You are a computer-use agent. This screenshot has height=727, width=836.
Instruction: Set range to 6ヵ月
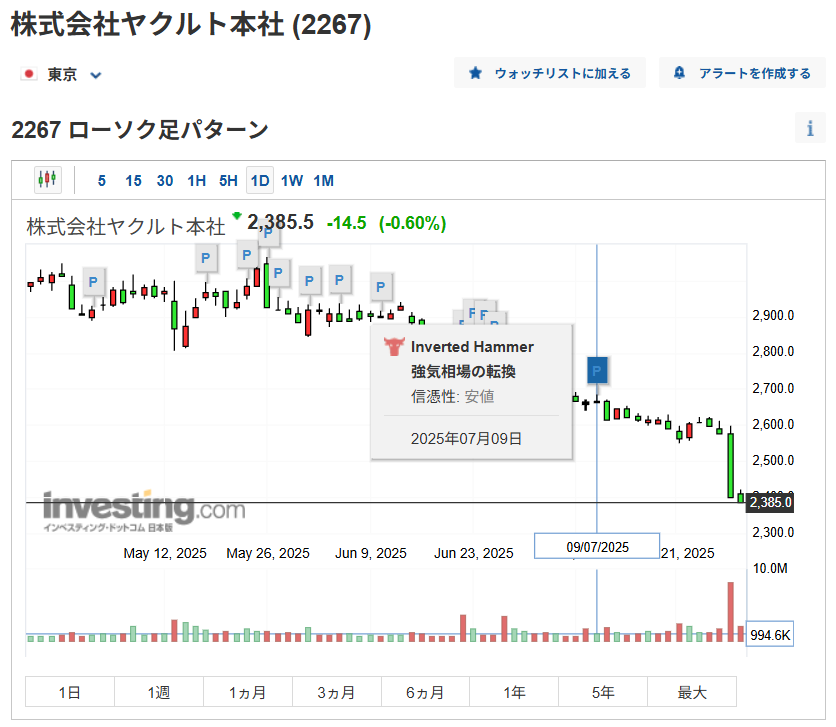click(x=425, y=692)
